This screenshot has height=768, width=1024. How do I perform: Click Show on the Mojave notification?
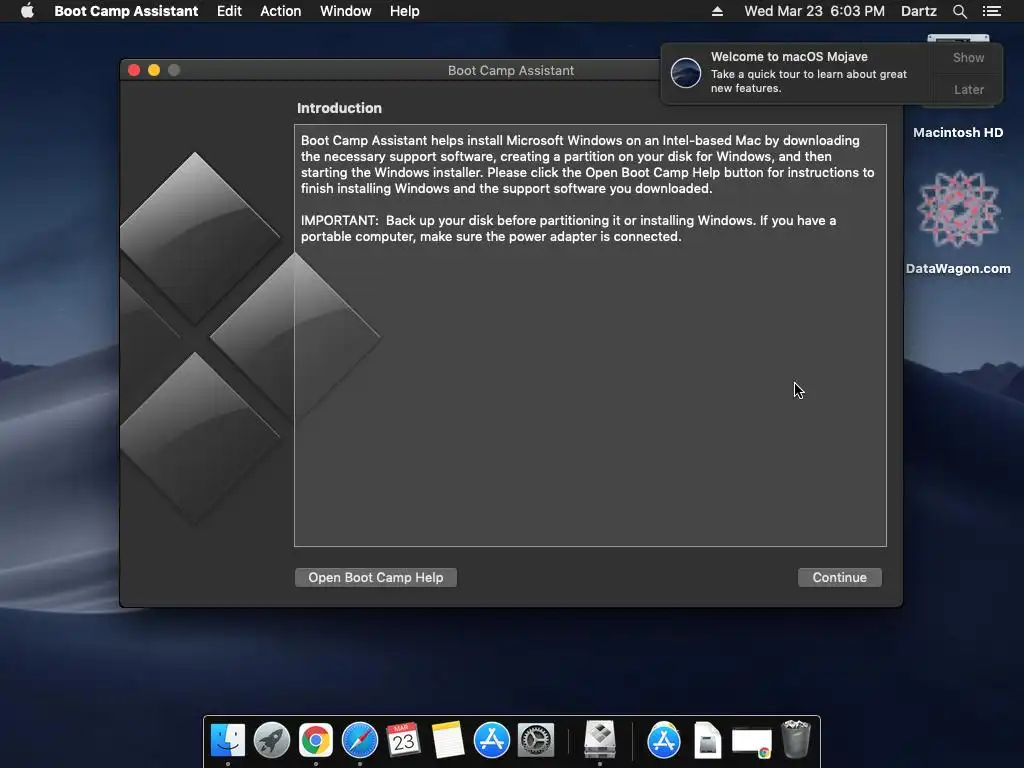click(x=968, y=57)
